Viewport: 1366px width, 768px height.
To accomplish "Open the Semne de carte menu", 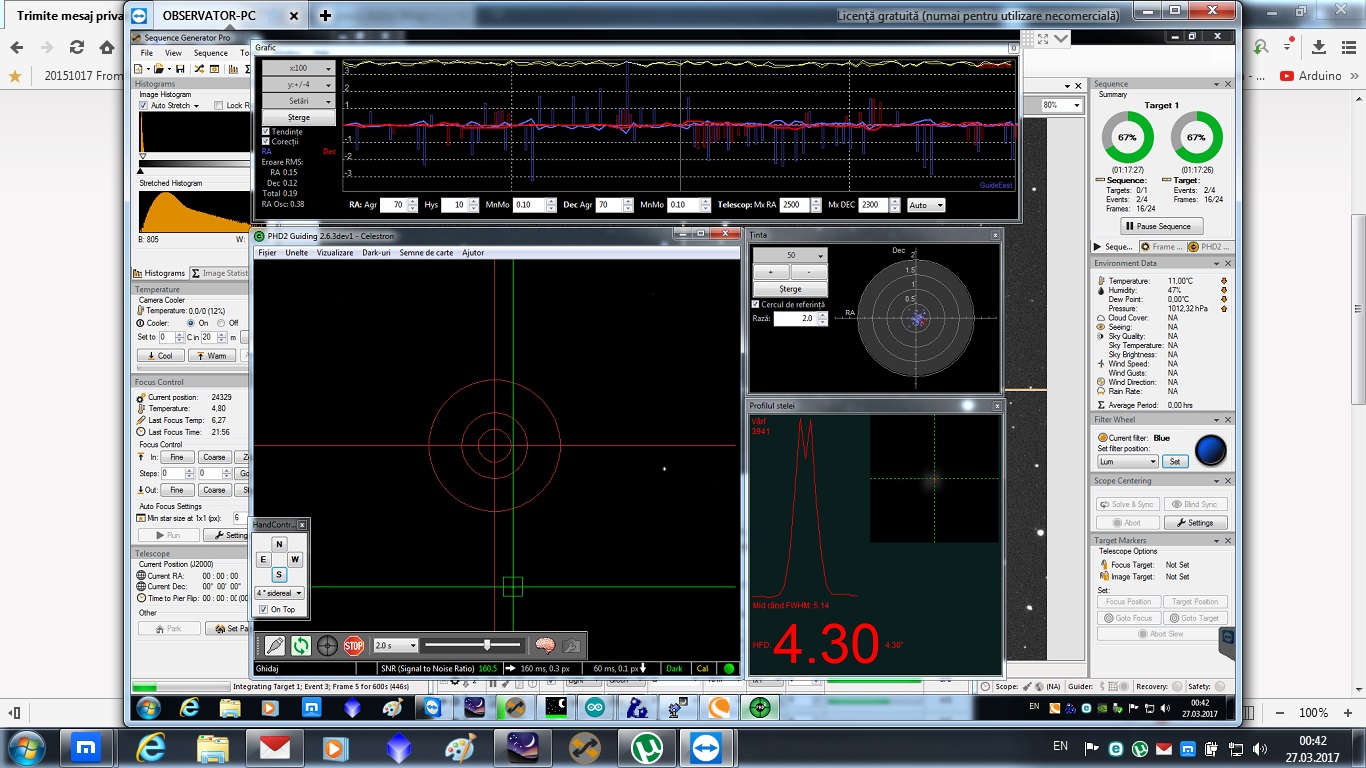I will click(426, 253).
